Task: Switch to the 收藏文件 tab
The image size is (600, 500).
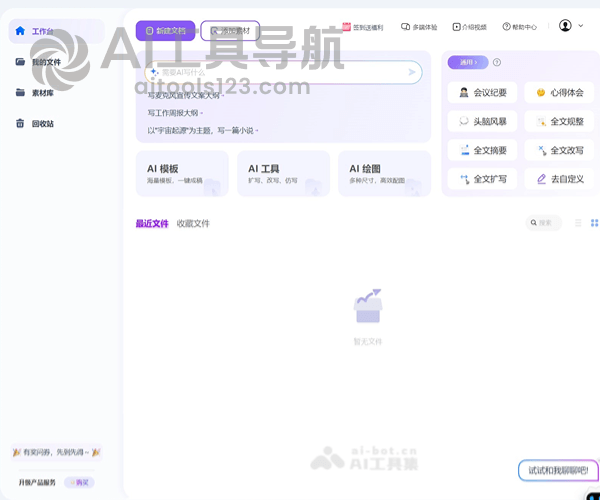Action: click(x=193, y=223)
